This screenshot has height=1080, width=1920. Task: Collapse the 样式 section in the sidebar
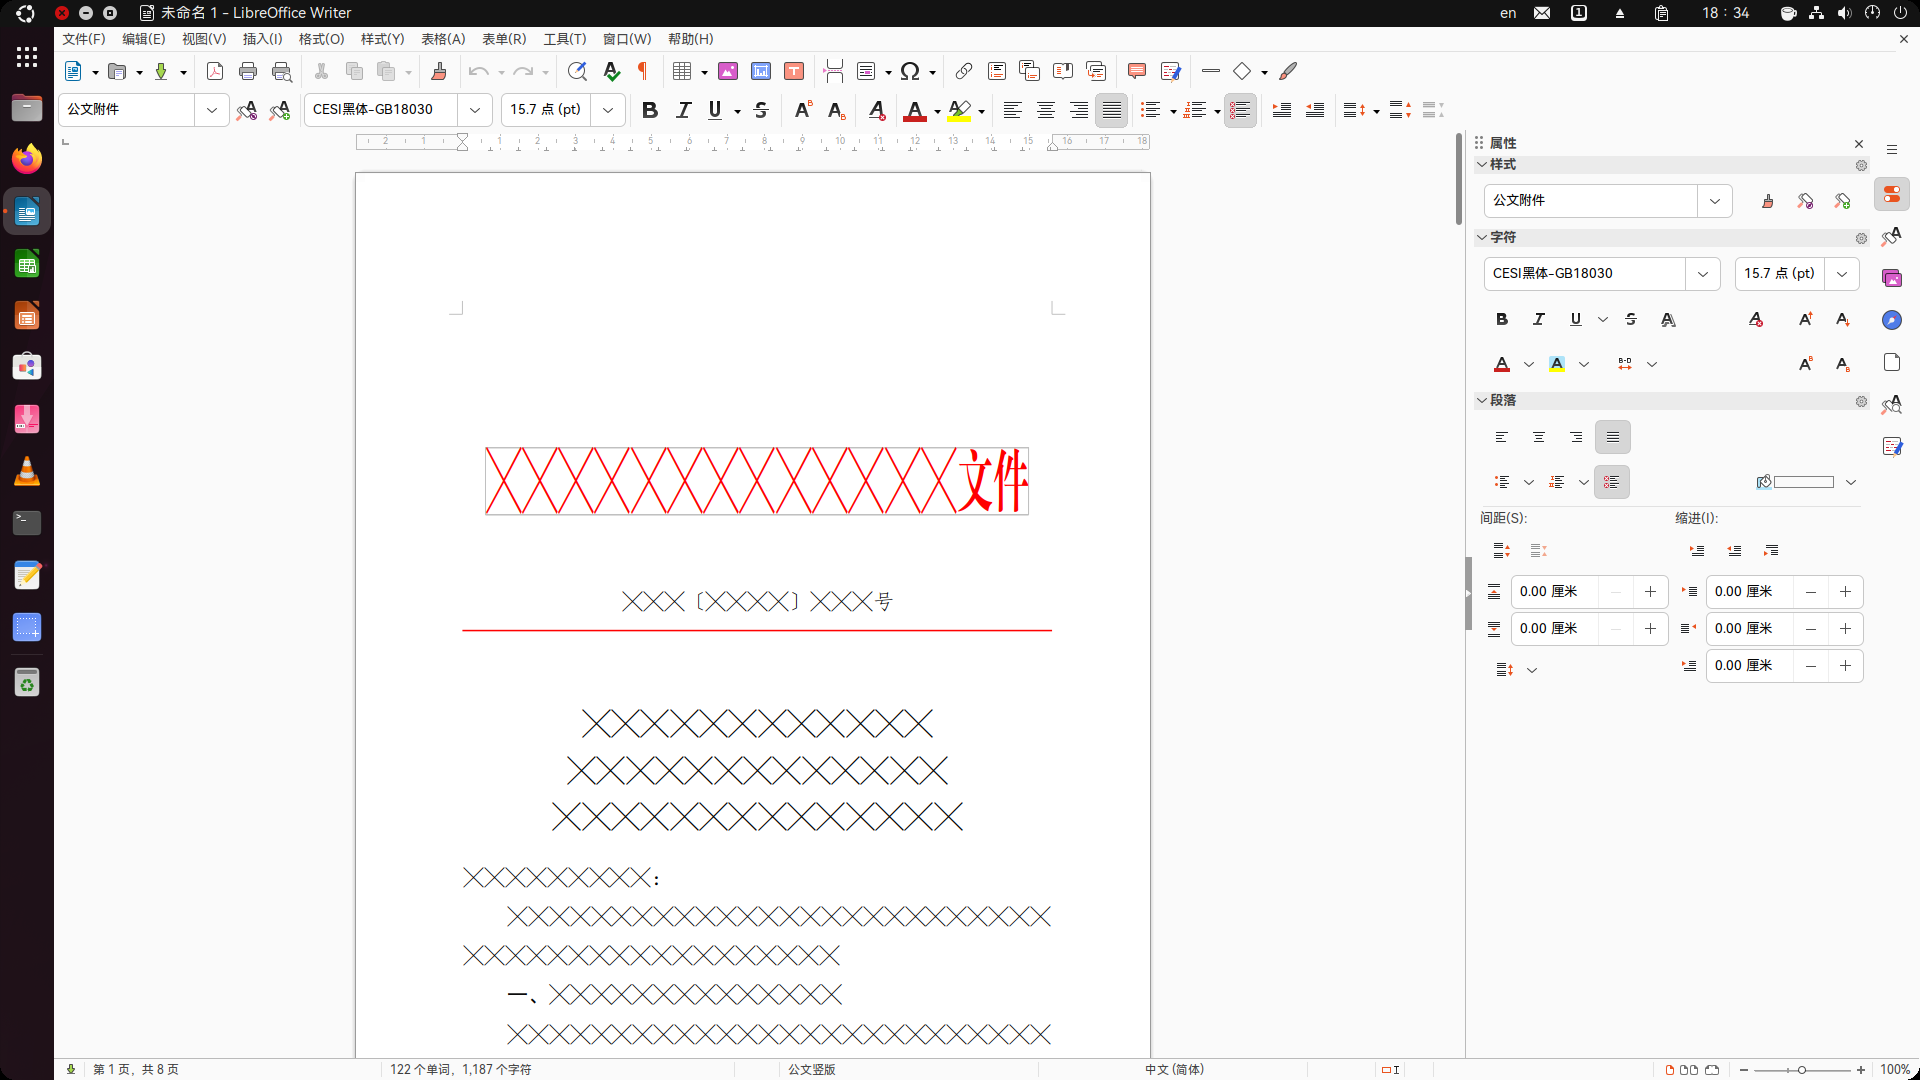point(1482,164)
